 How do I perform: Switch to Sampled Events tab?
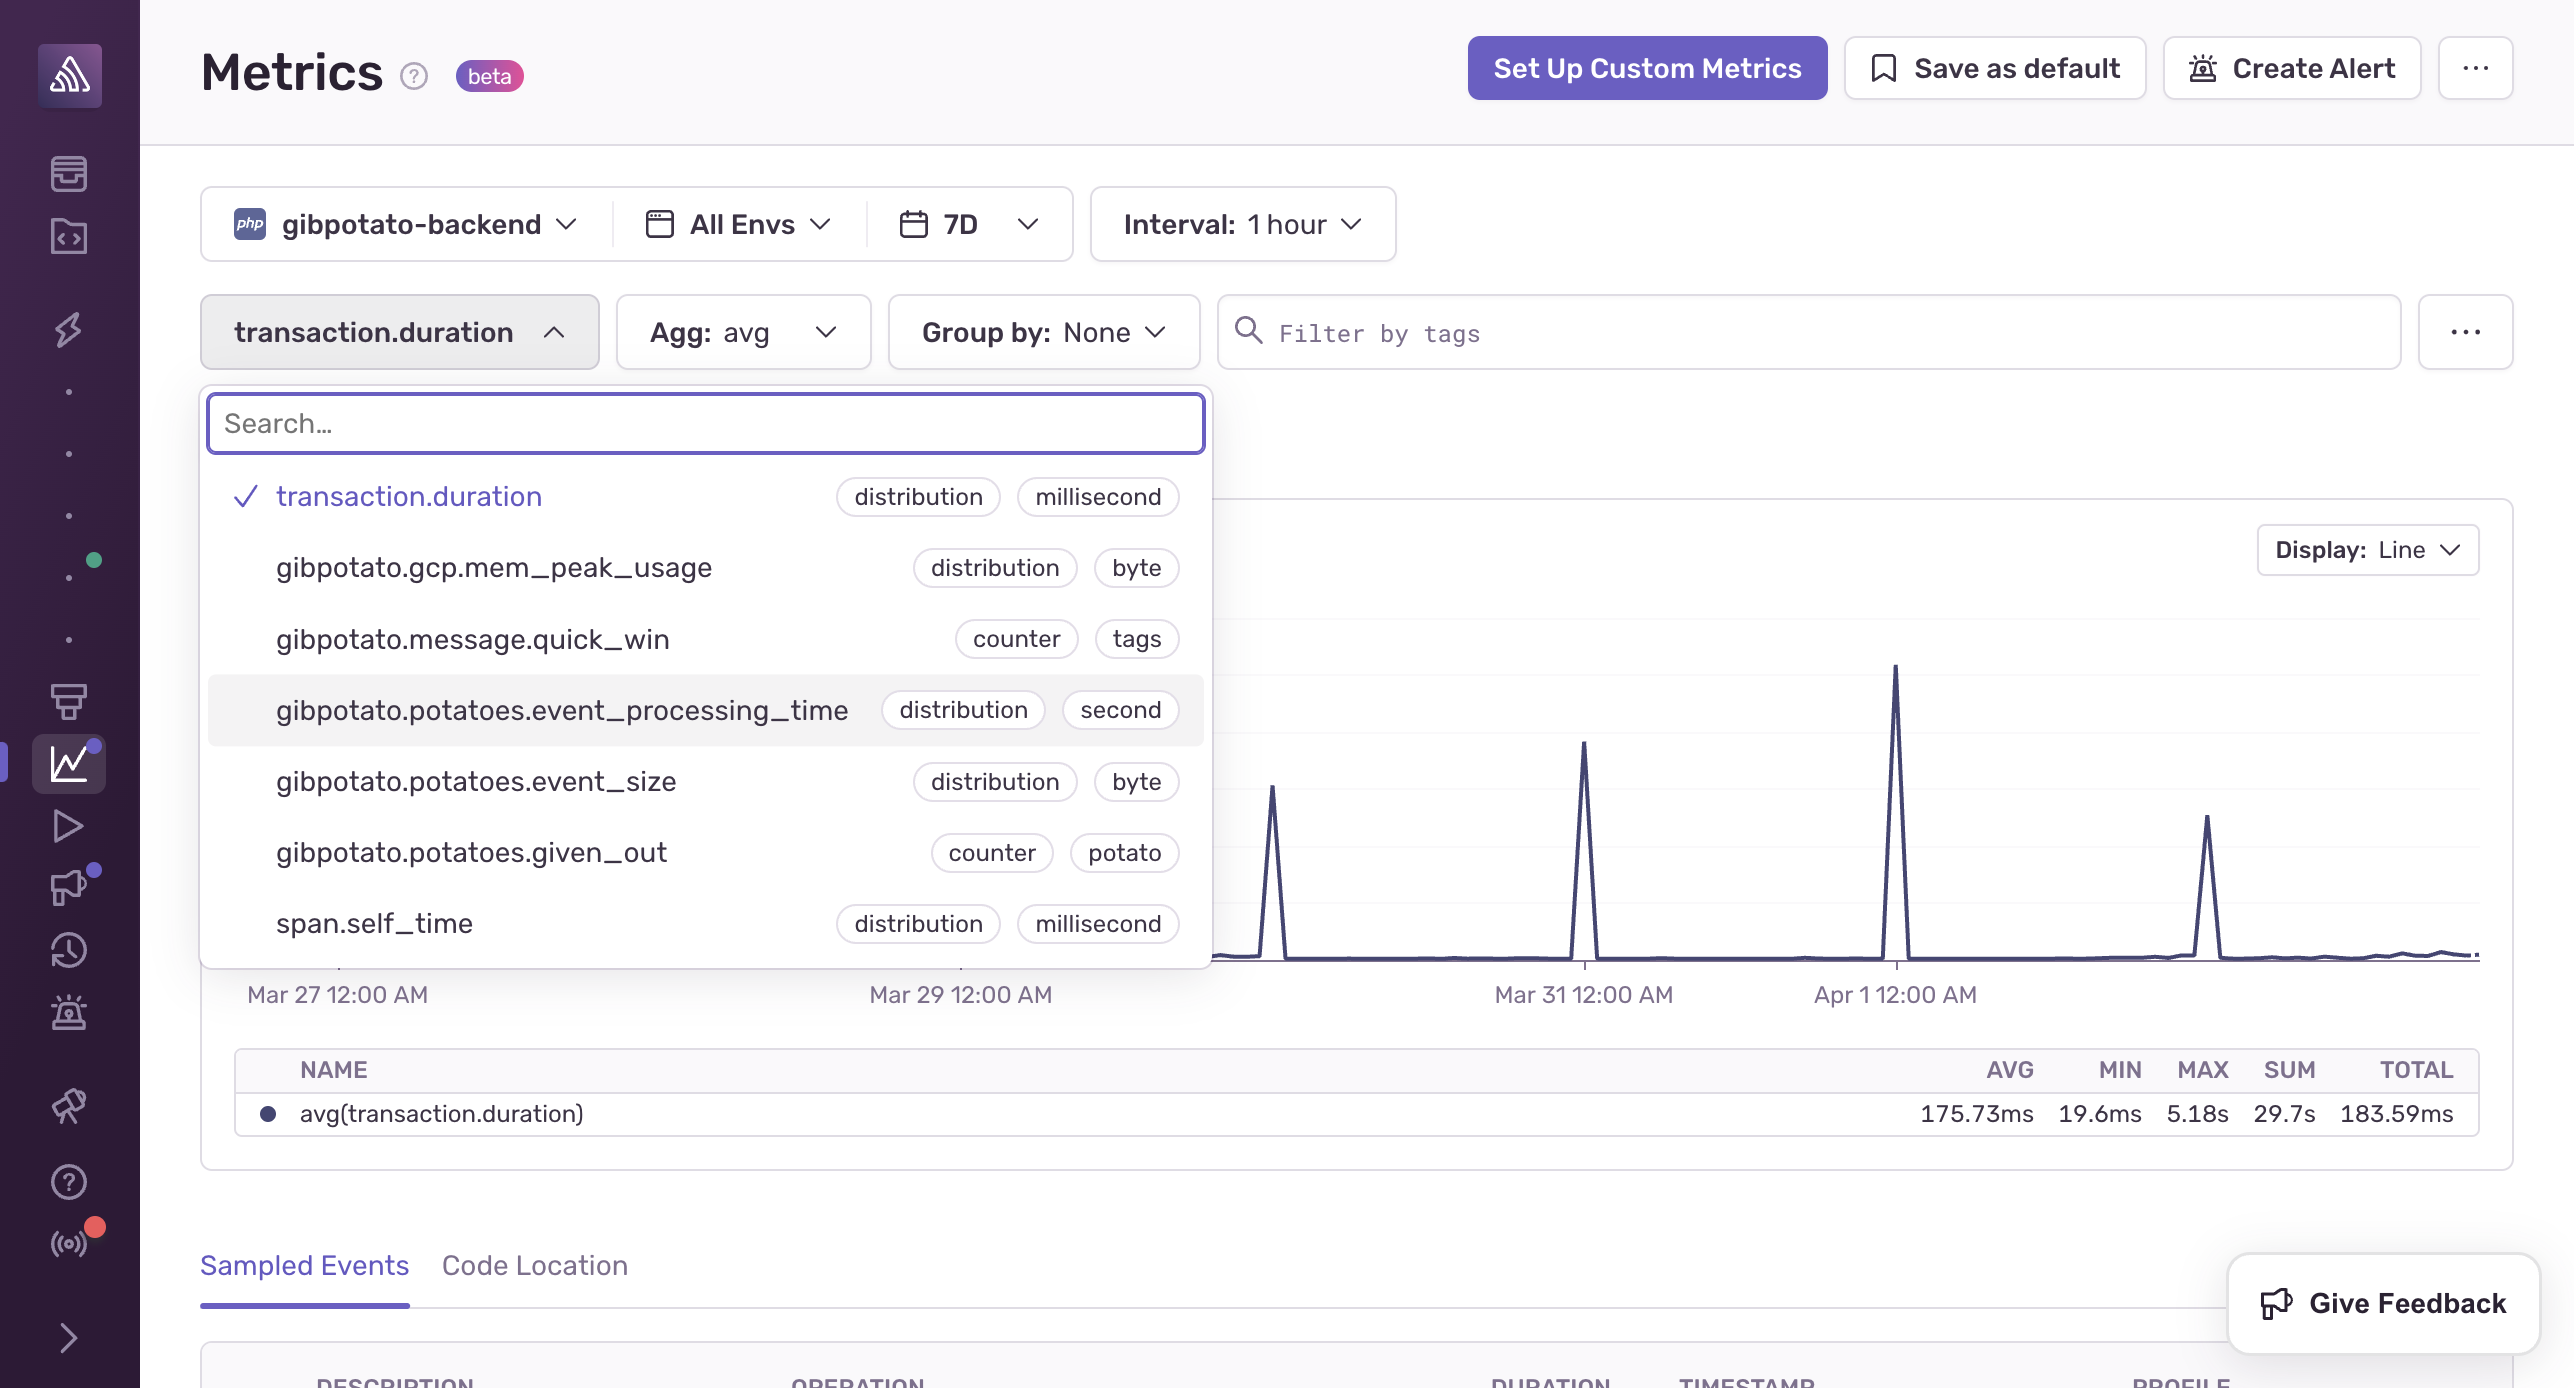click(305, 1266)
